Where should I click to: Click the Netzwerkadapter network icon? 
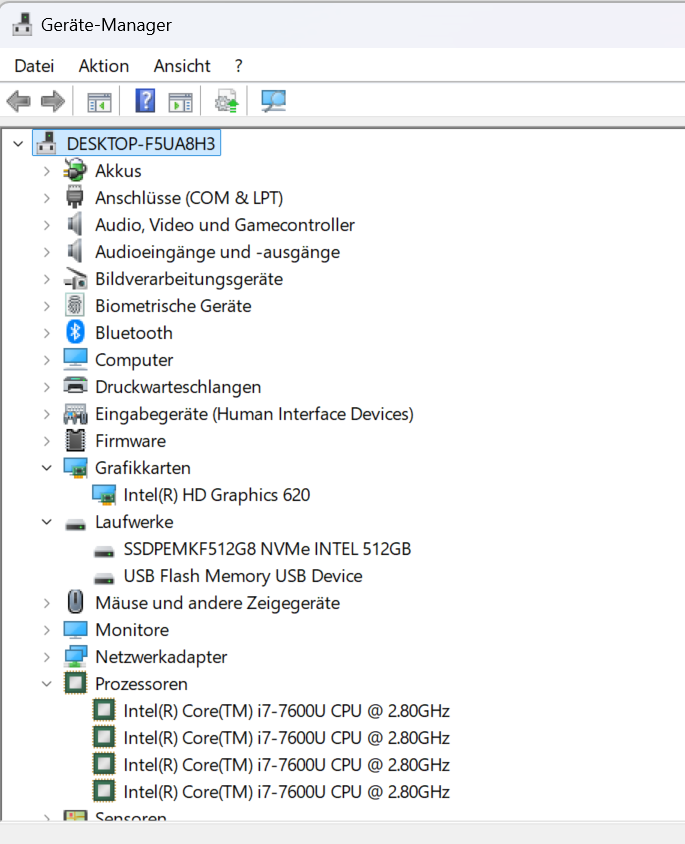coord(75,657)
